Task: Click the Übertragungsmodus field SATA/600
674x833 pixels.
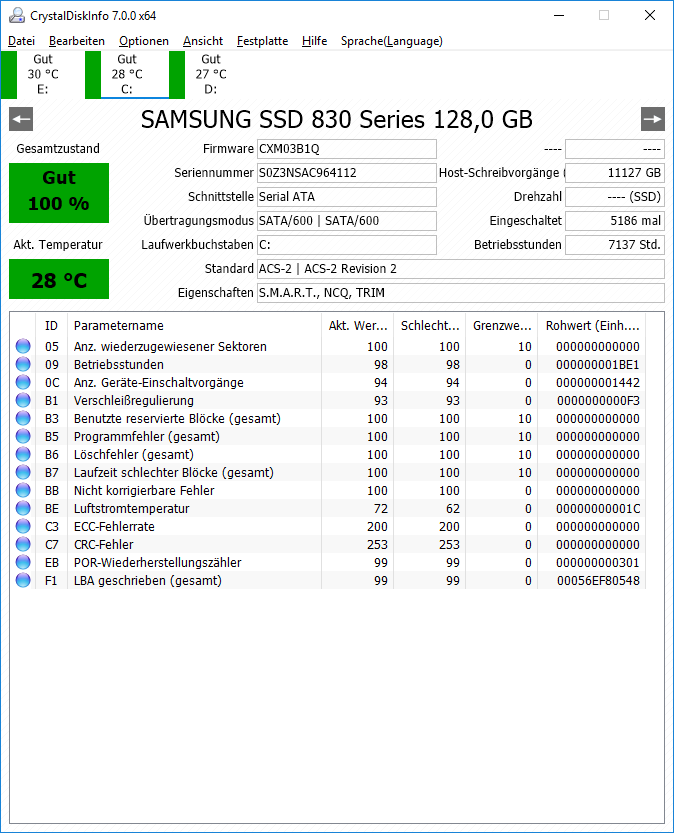Action: pyautogui.click(x=347, y=220)
